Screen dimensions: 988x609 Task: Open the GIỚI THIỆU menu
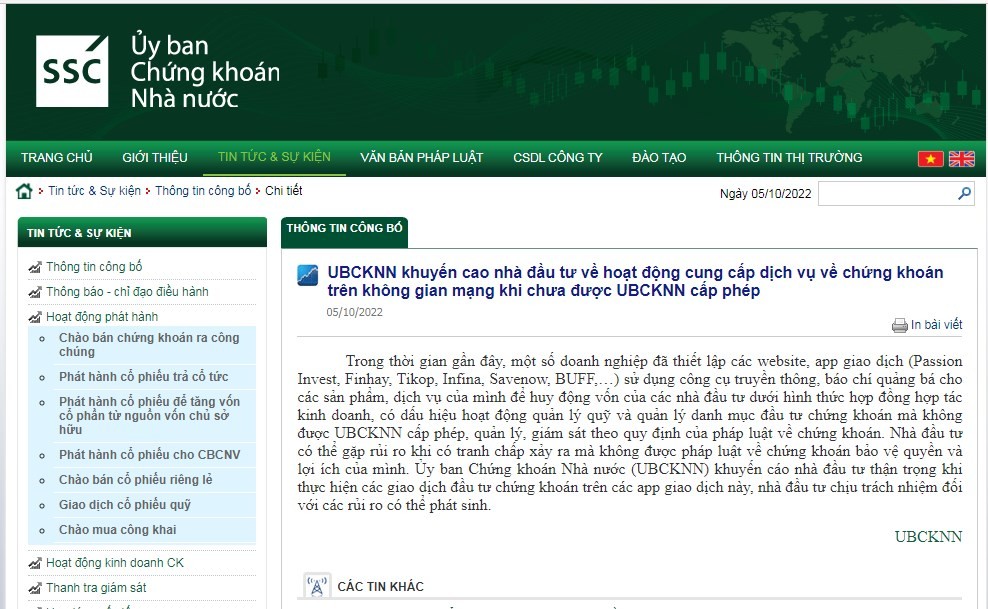coord(155,157)
